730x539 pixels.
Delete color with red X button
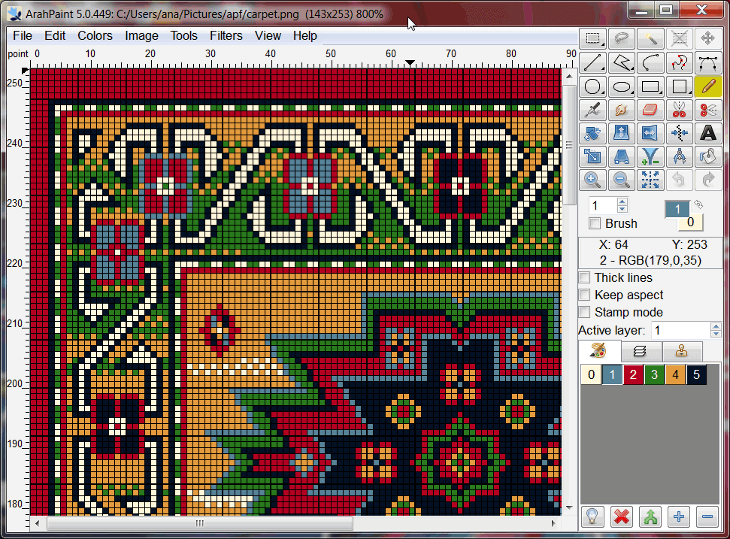pos(622,517)
